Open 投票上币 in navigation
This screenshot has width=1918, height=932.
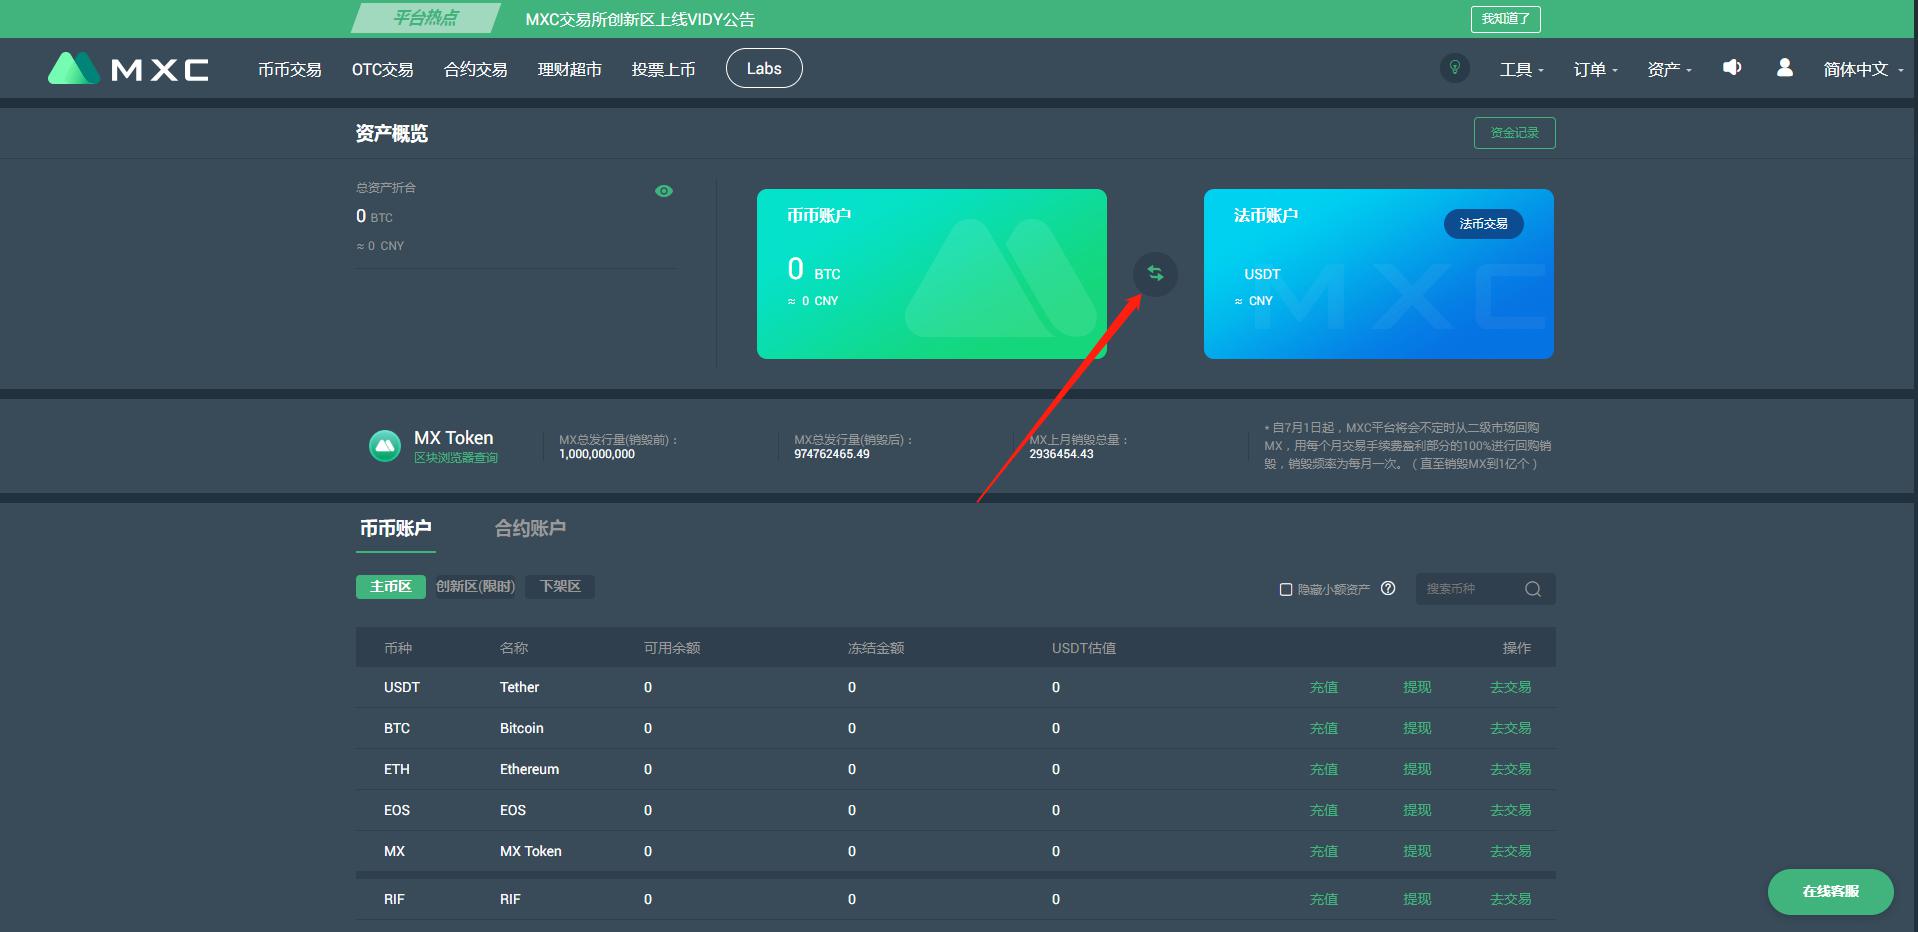pyautogui.click(x=664, y=69)
